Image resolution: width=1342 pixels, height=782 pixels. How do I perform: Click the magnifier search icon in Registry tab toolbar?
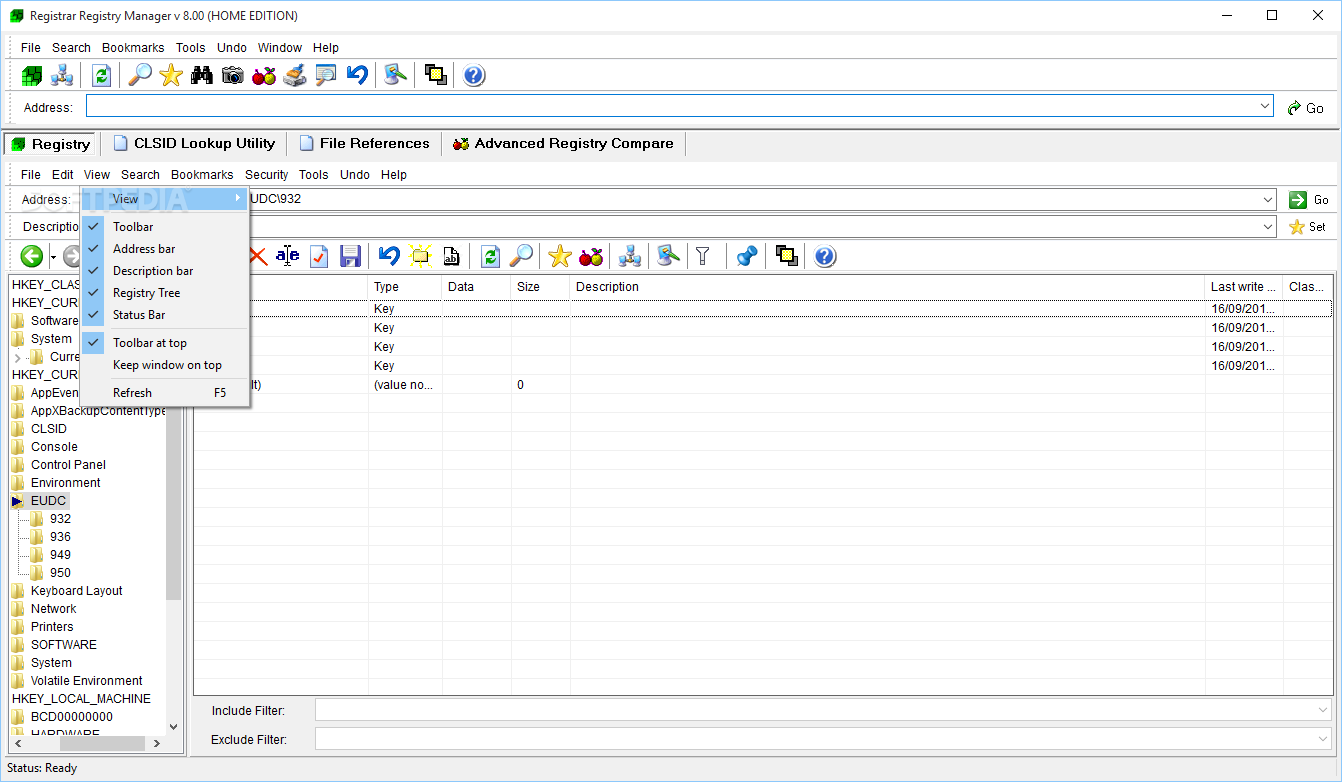click(521, 257)
